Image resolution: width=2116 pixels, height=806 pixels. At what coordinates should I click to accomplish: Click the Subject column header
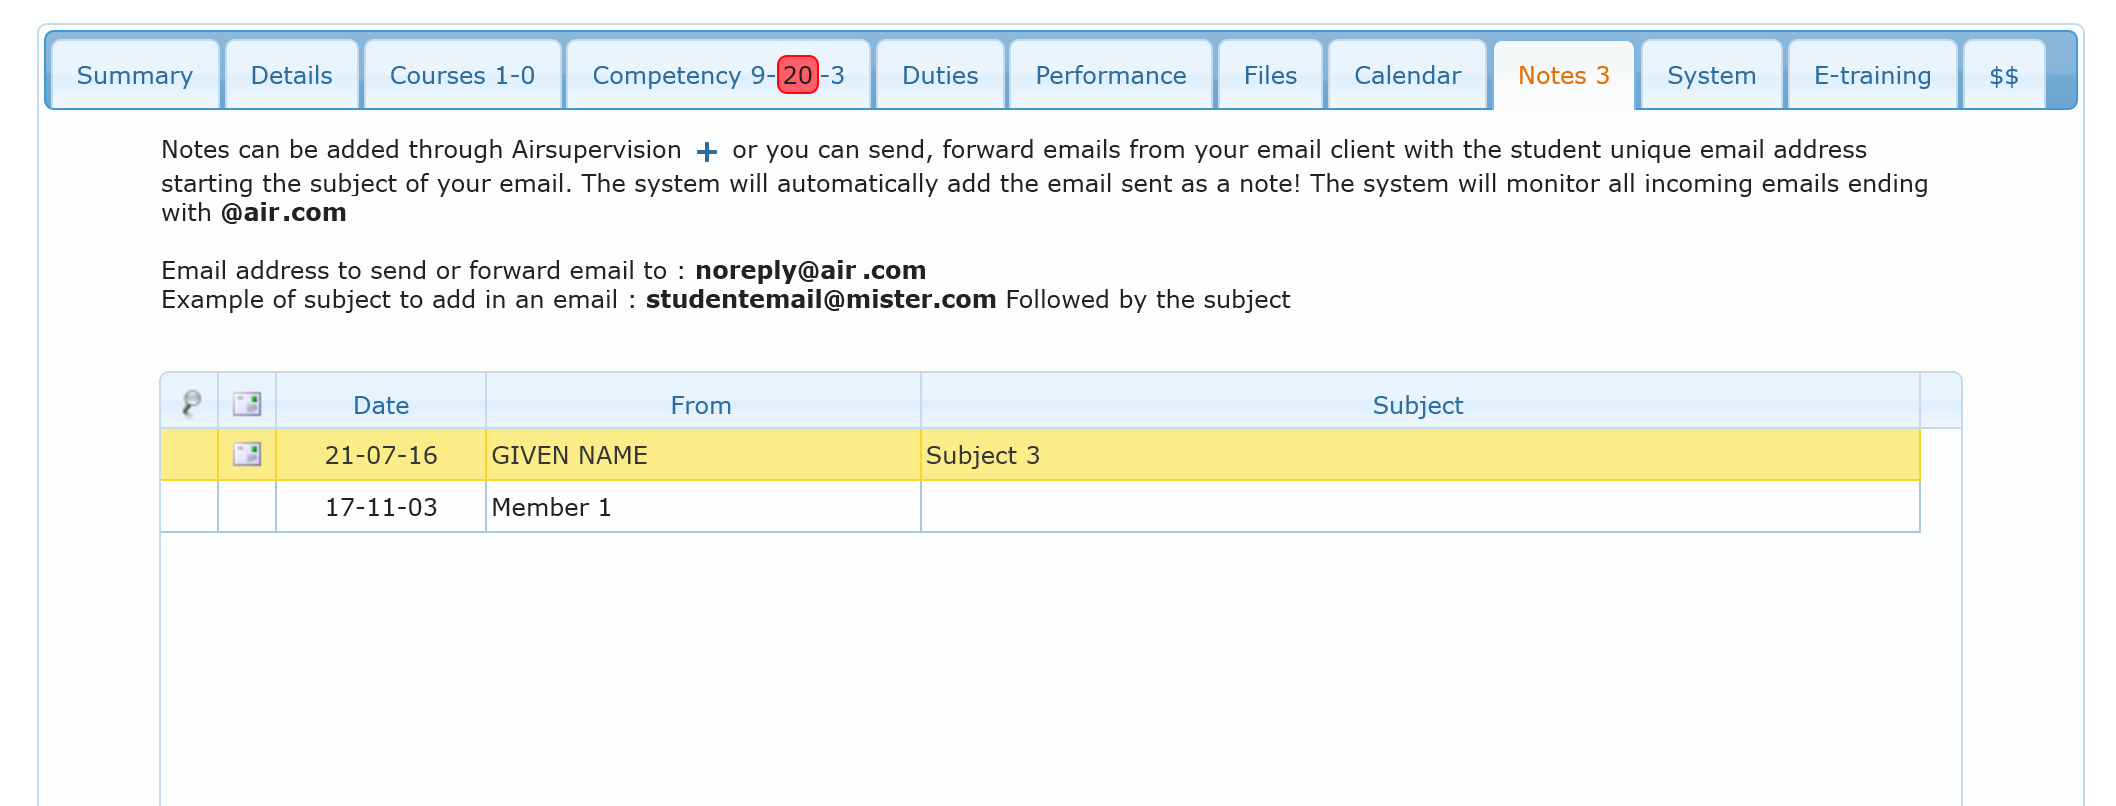[x=1417, y=405]
